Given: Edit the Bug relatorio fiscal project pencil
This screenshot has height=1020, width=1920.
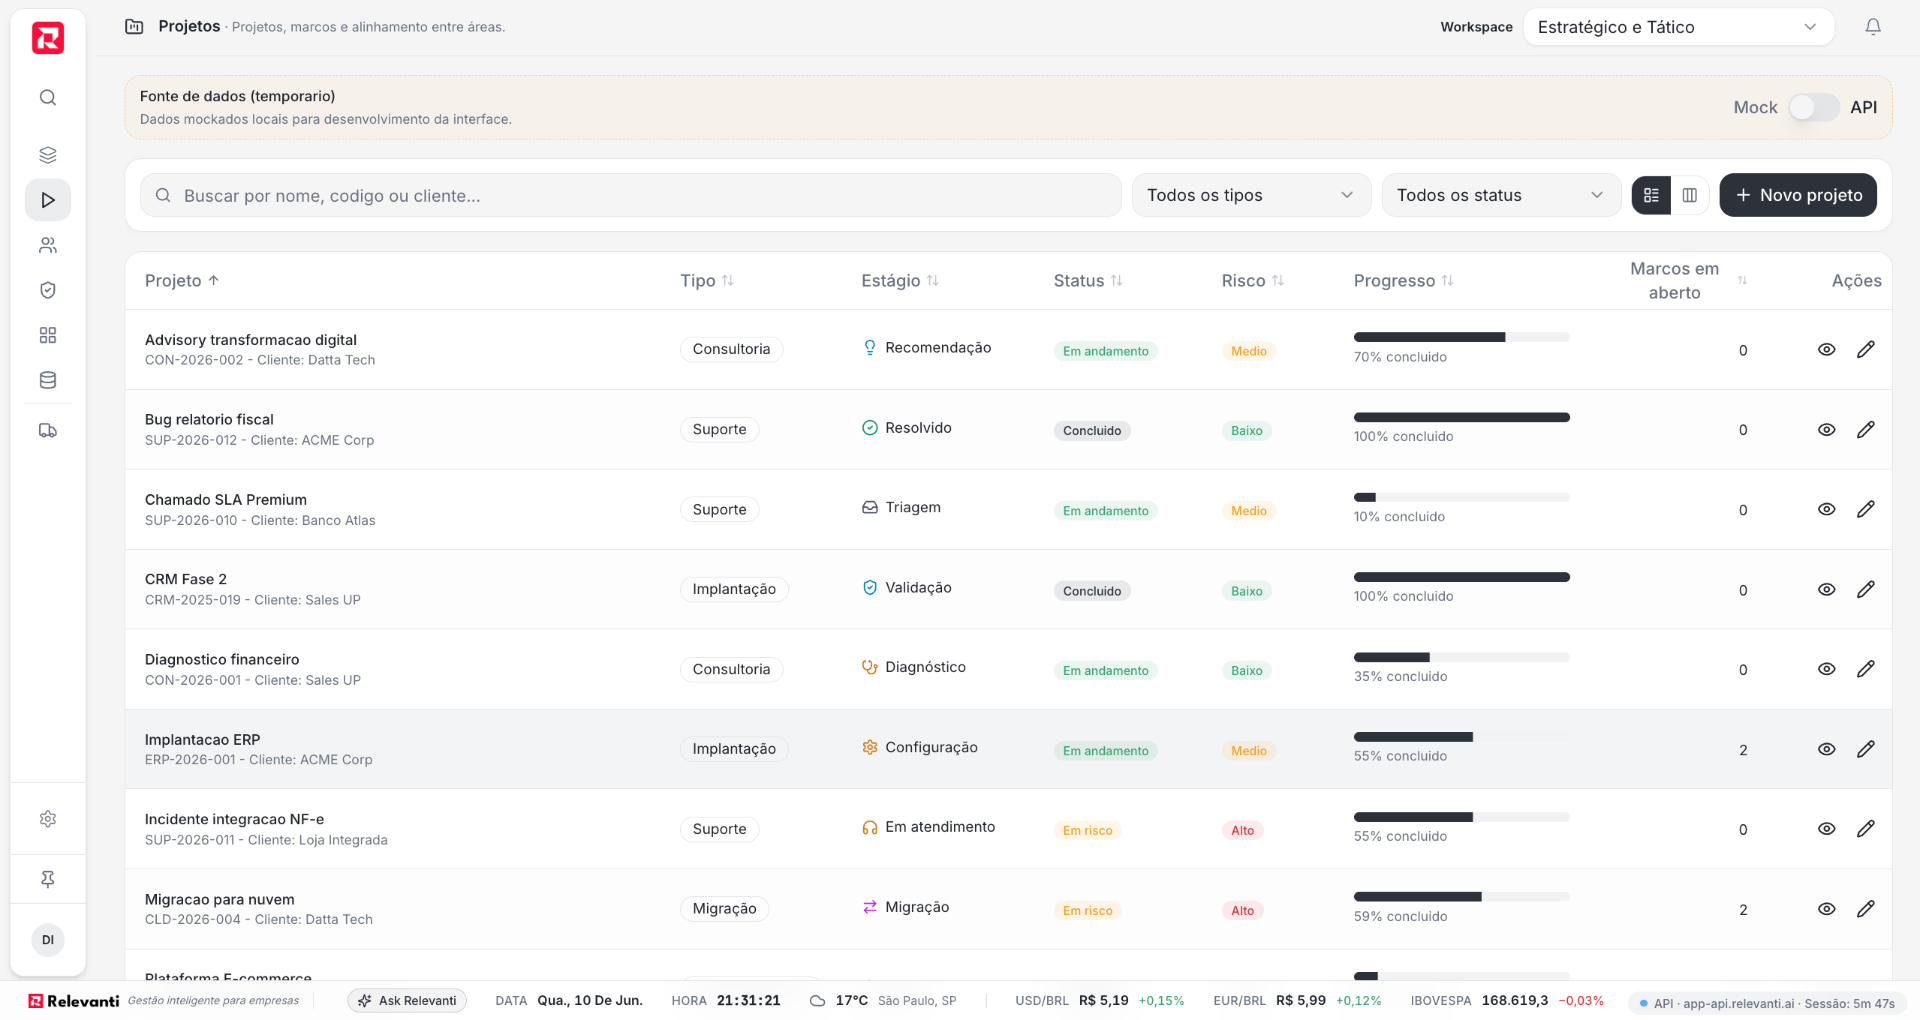Looking at the screenshot, I should click(1865, 430).
